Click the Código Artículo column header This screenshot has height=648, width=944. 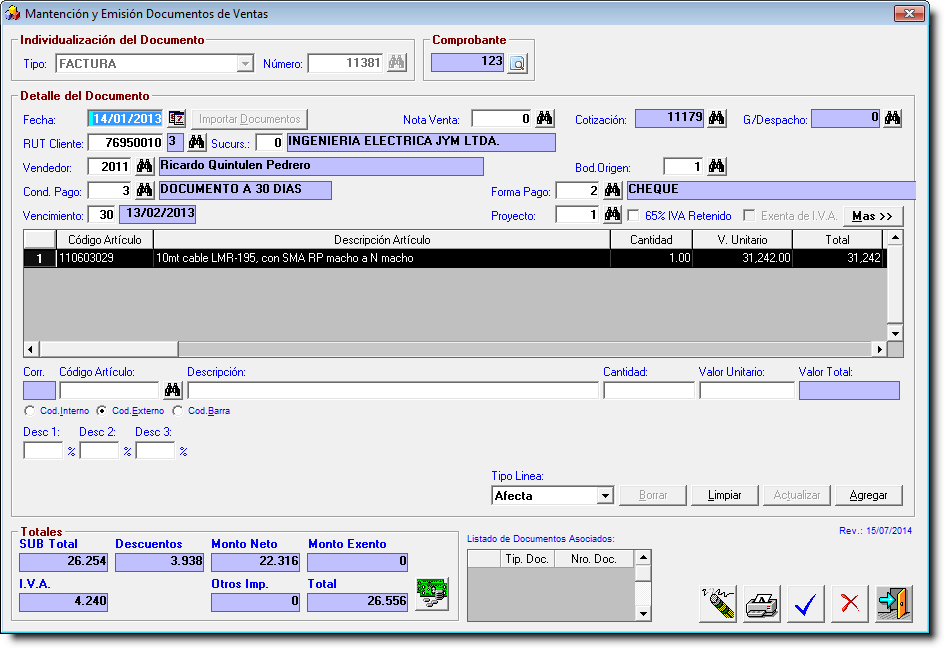(x=105, y=240)
